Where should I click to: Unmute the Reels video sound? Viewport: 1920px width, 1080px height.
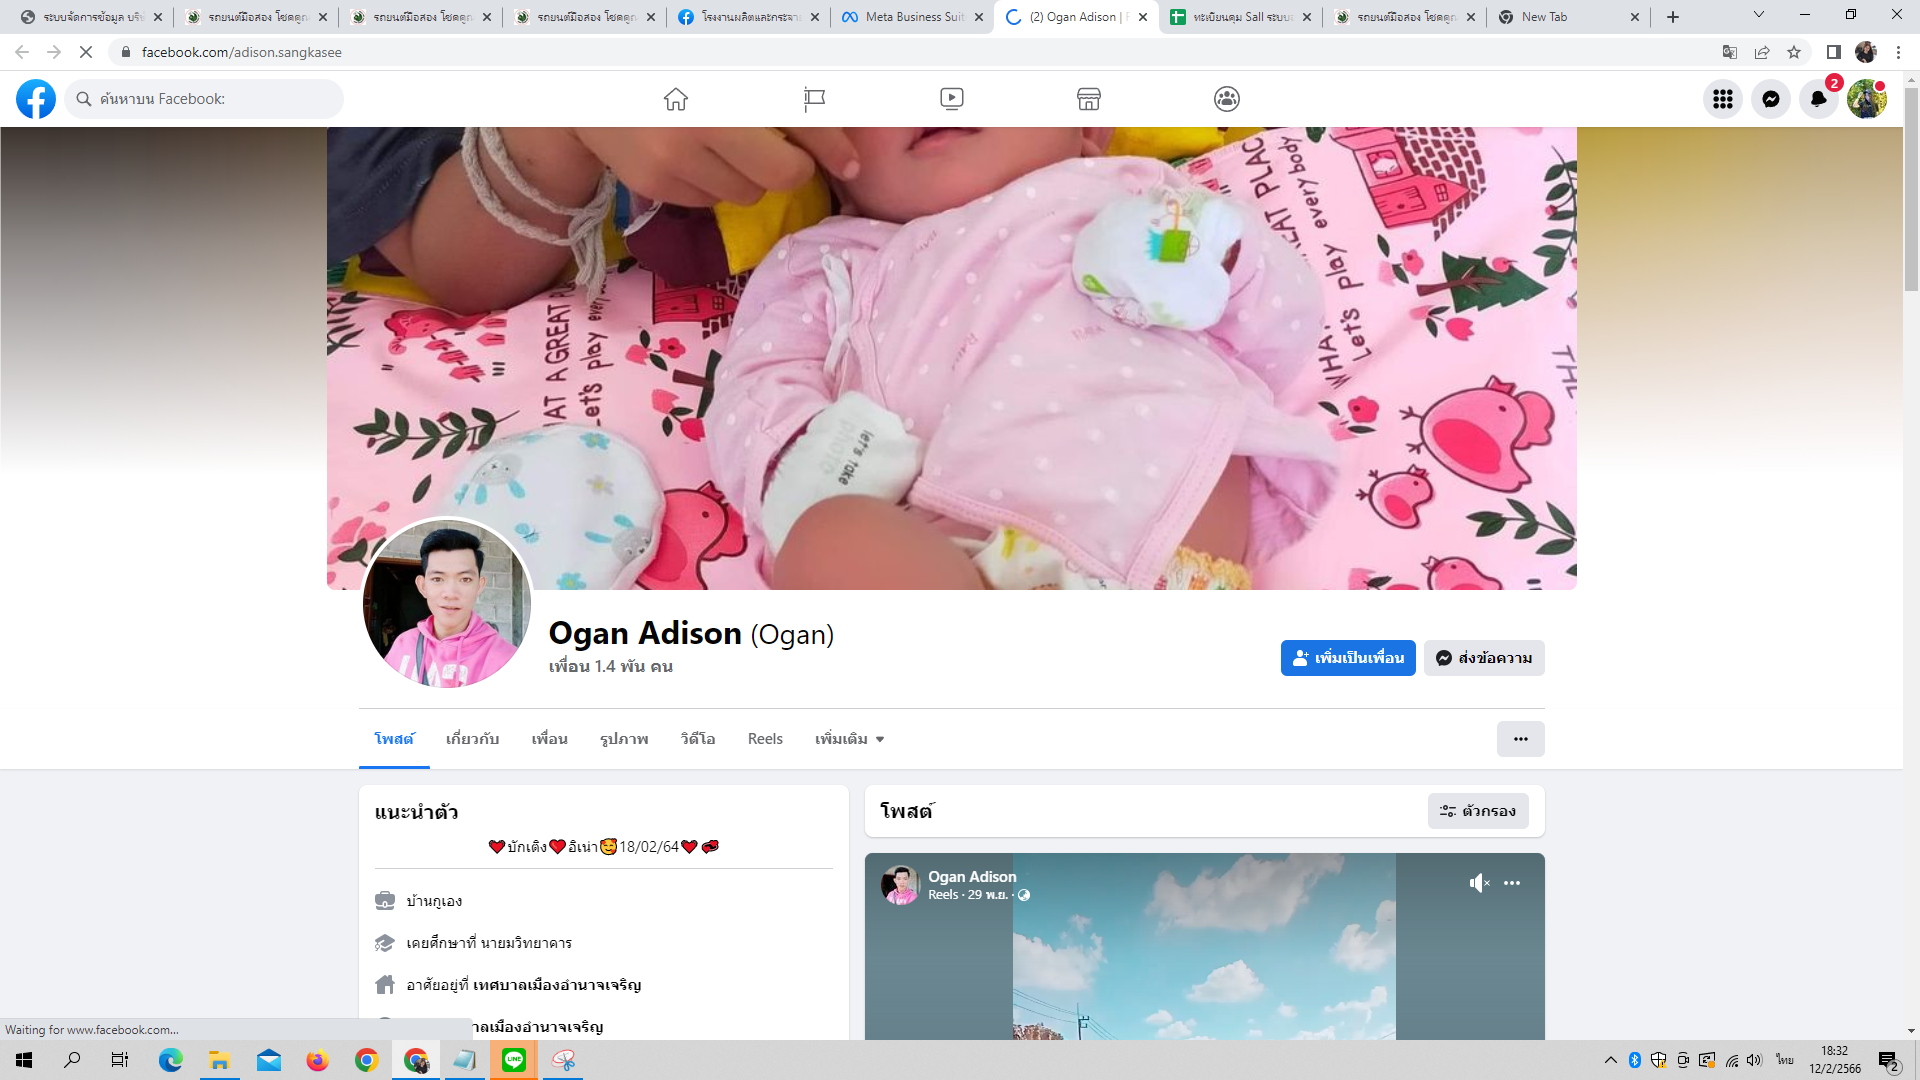[1479, 883]
